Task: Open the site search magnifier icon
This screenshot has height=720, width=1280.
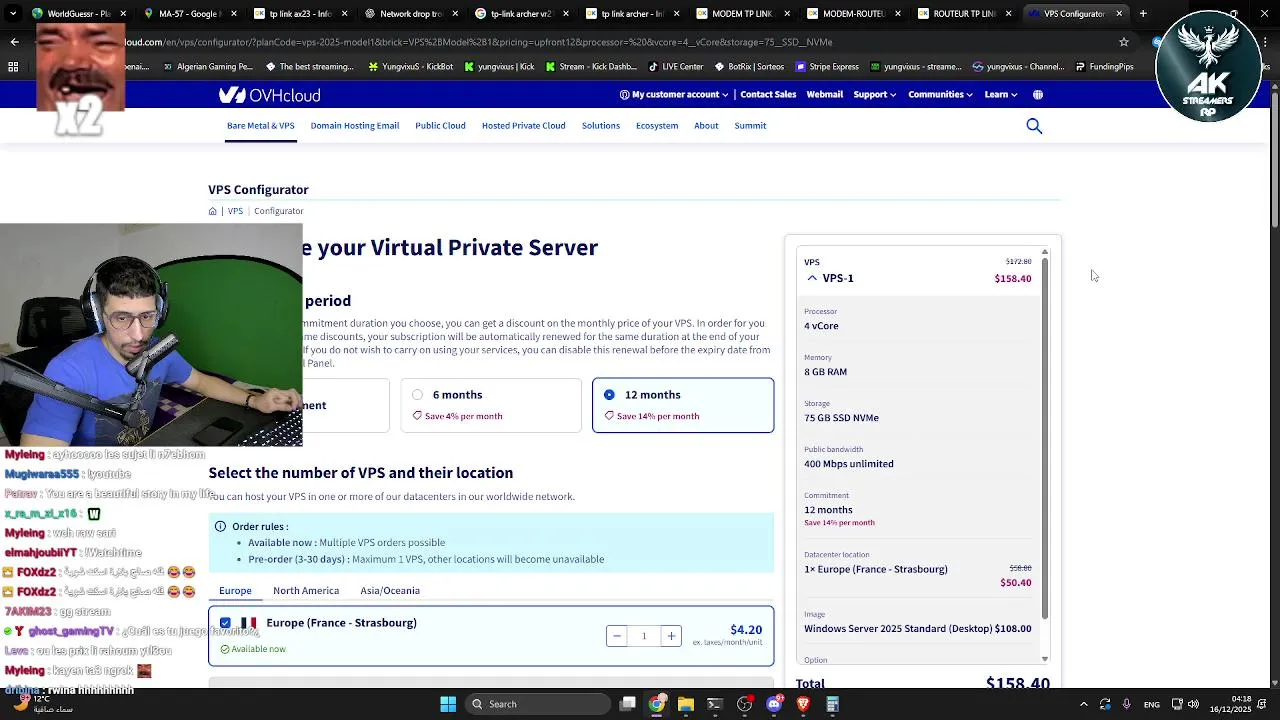Action: pos(1034,126)
